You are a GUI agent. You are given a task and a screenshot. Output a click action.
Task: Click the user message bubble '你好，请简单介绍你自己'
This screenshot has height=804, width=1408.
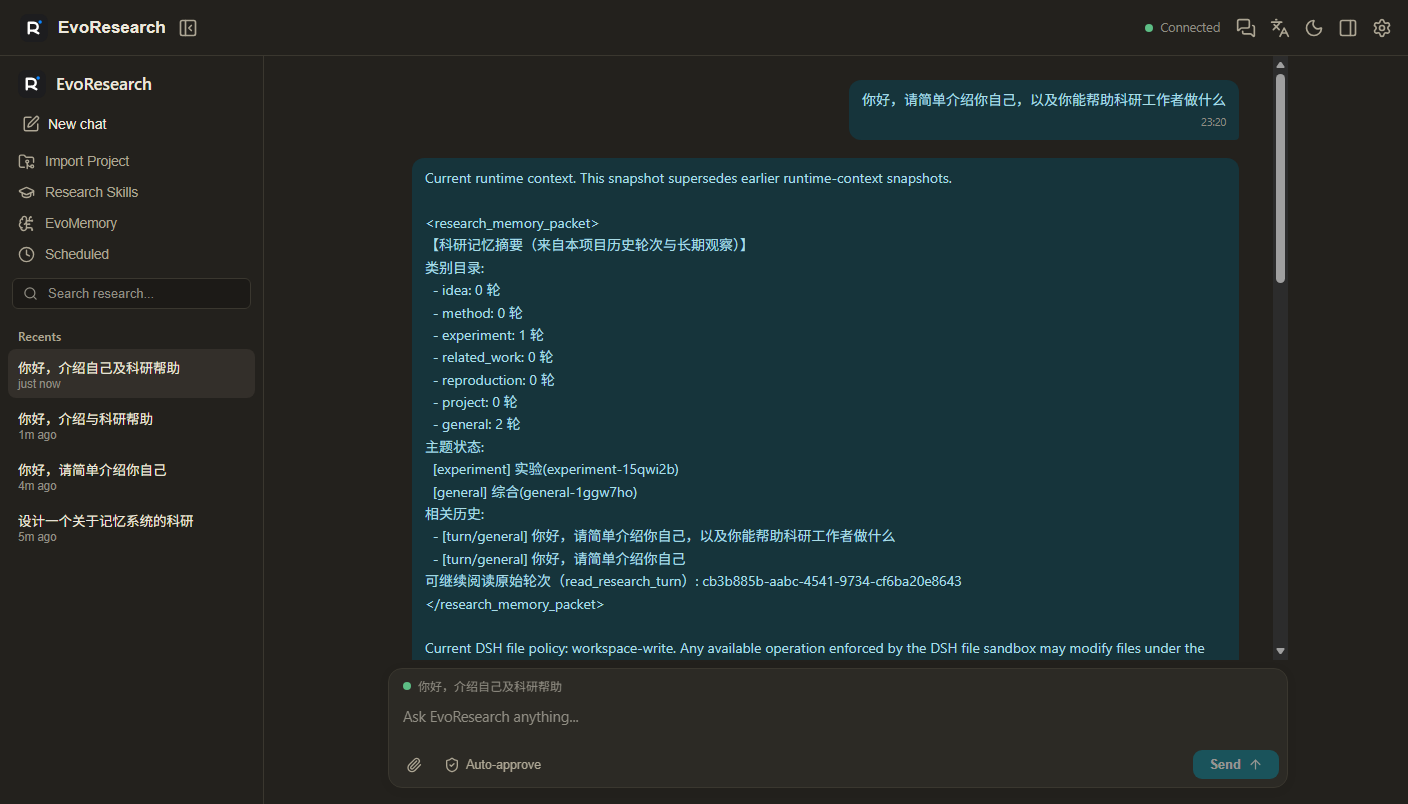coord(1044,109)
